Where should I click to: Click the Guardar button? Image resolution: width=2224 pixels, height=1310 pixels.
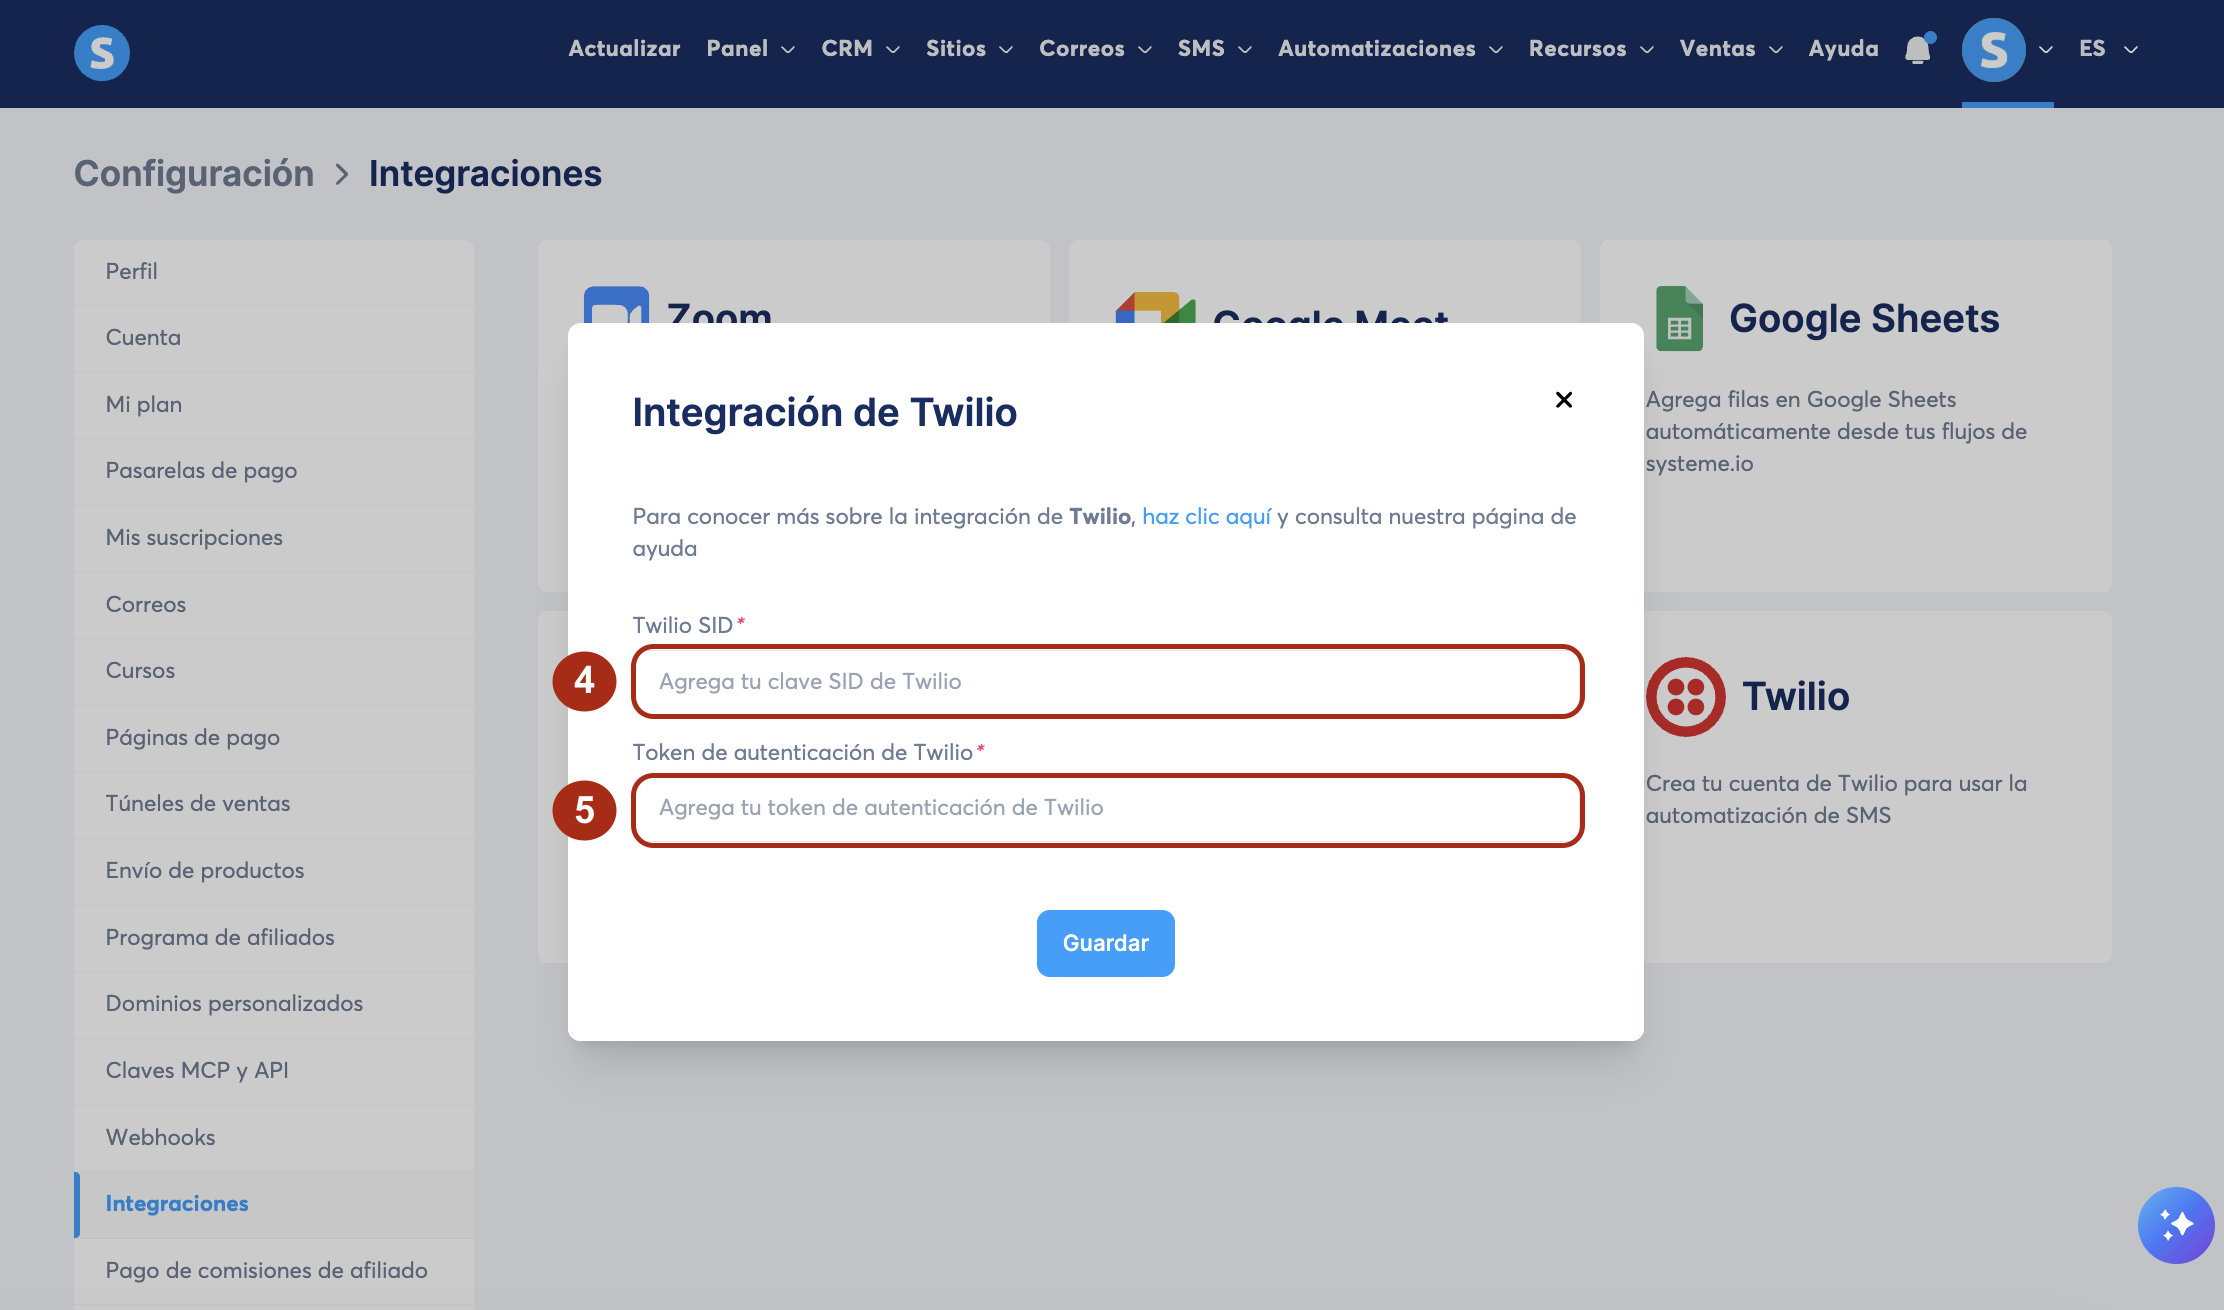tap(1106, 943)
